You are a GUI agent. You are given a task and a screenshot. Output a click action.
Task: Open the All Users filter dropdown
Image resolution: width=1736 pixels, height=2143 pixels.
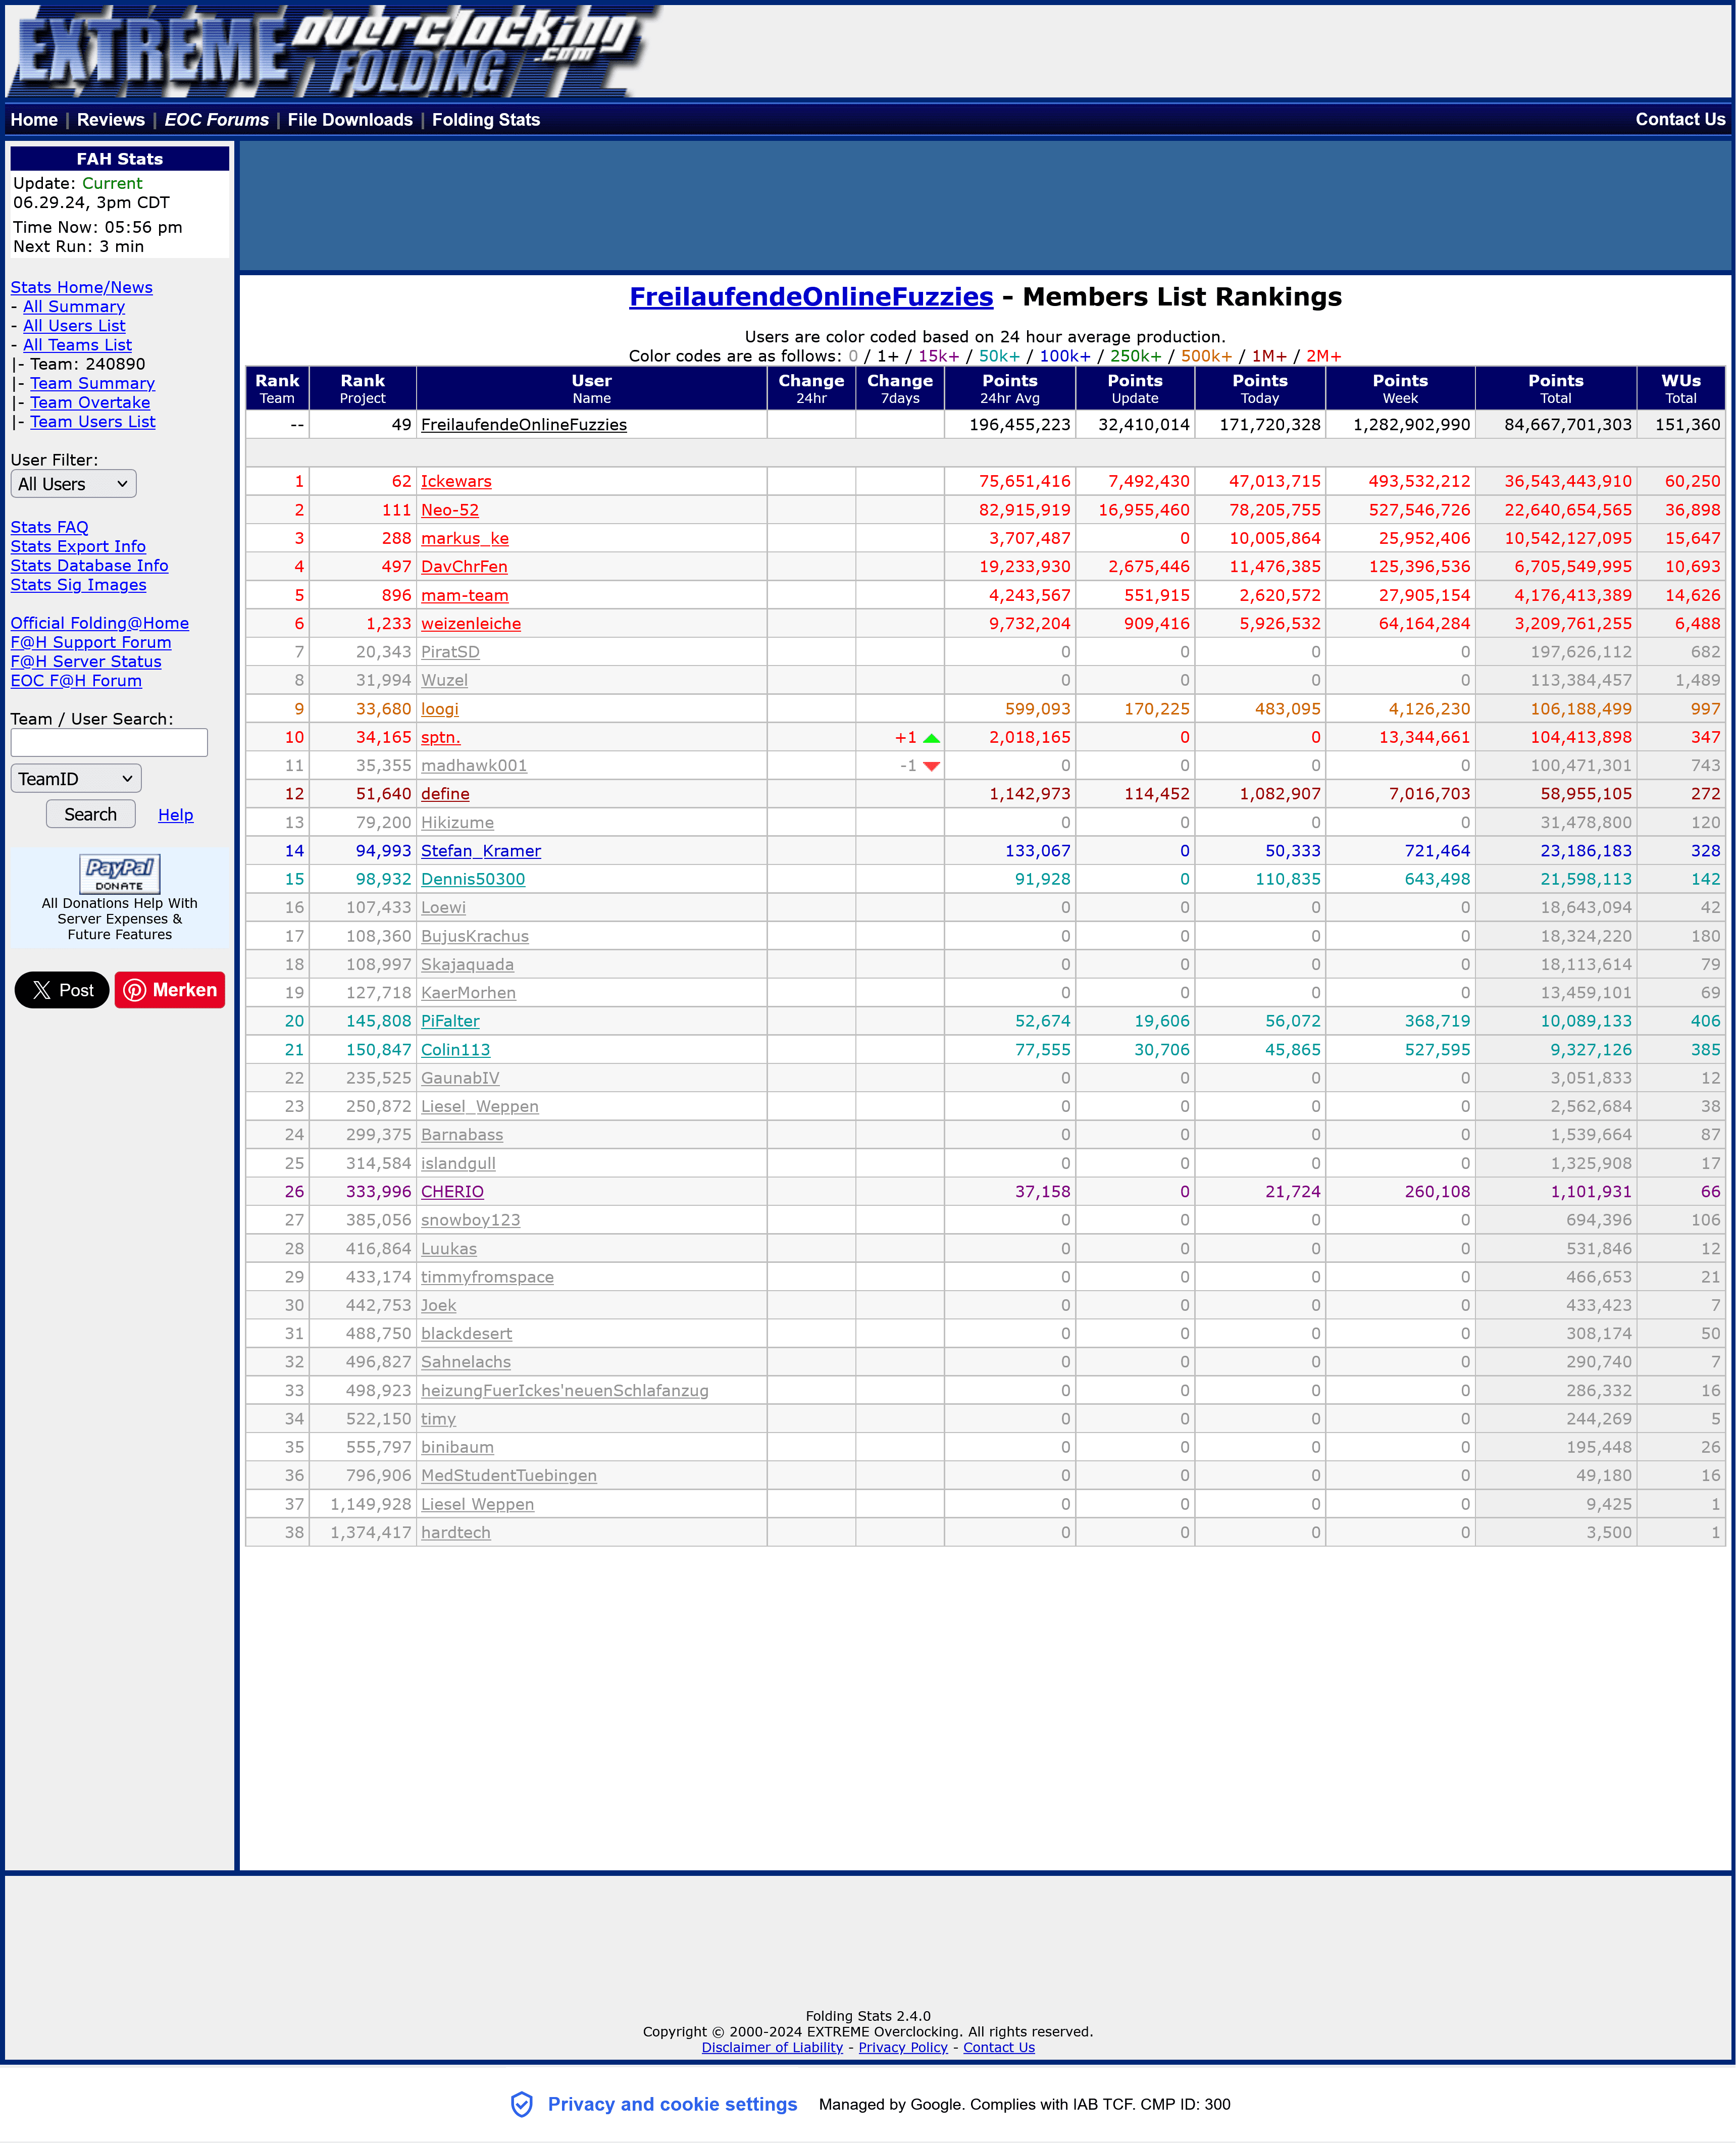73,484
